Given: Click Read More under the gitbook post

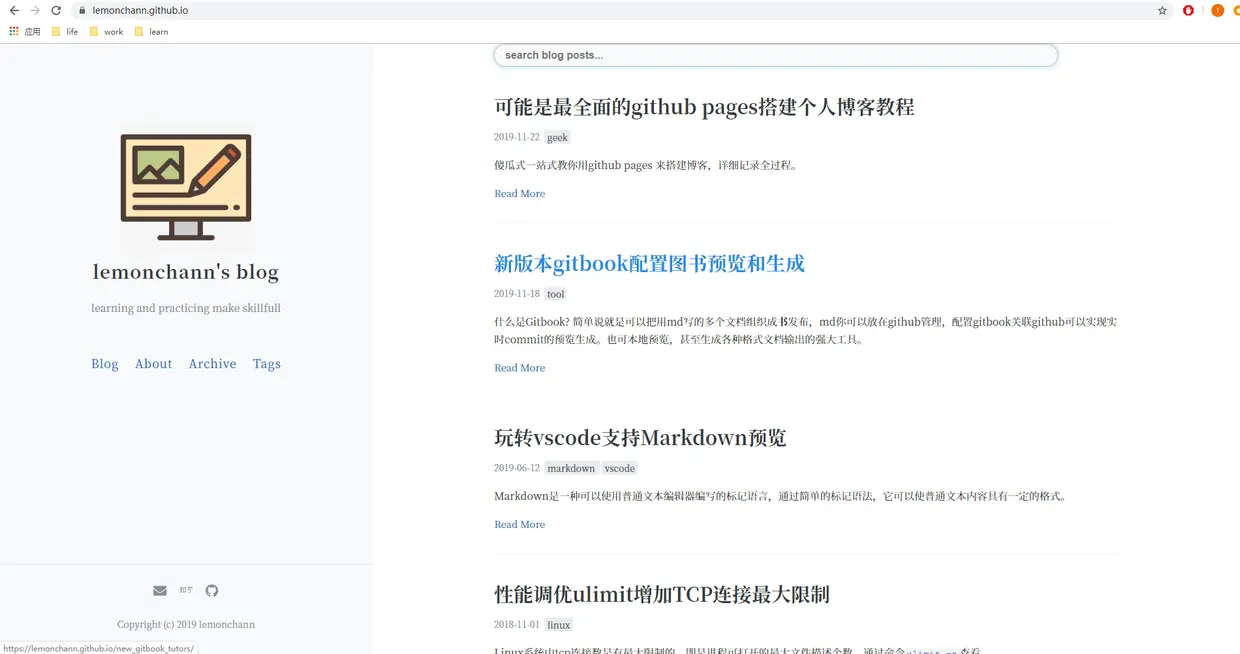Looking at the screenshot, I should 519,368.
